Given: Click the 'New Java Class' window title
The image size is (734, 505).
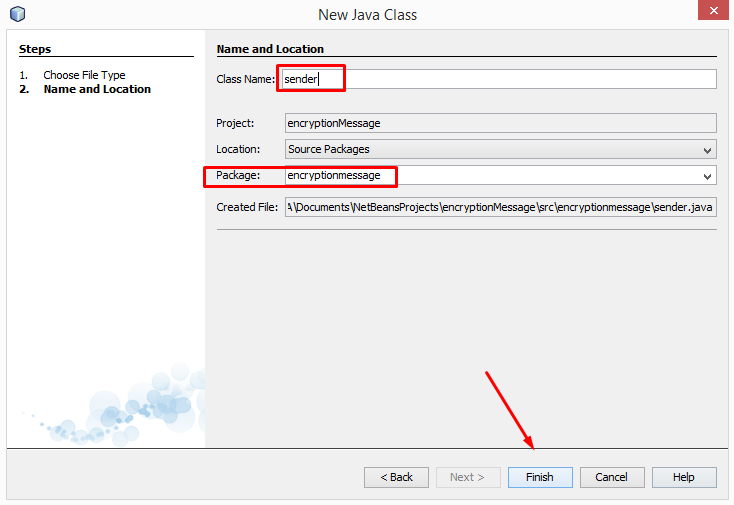Looking at the screenshot, I should click(x=367, y=15).
